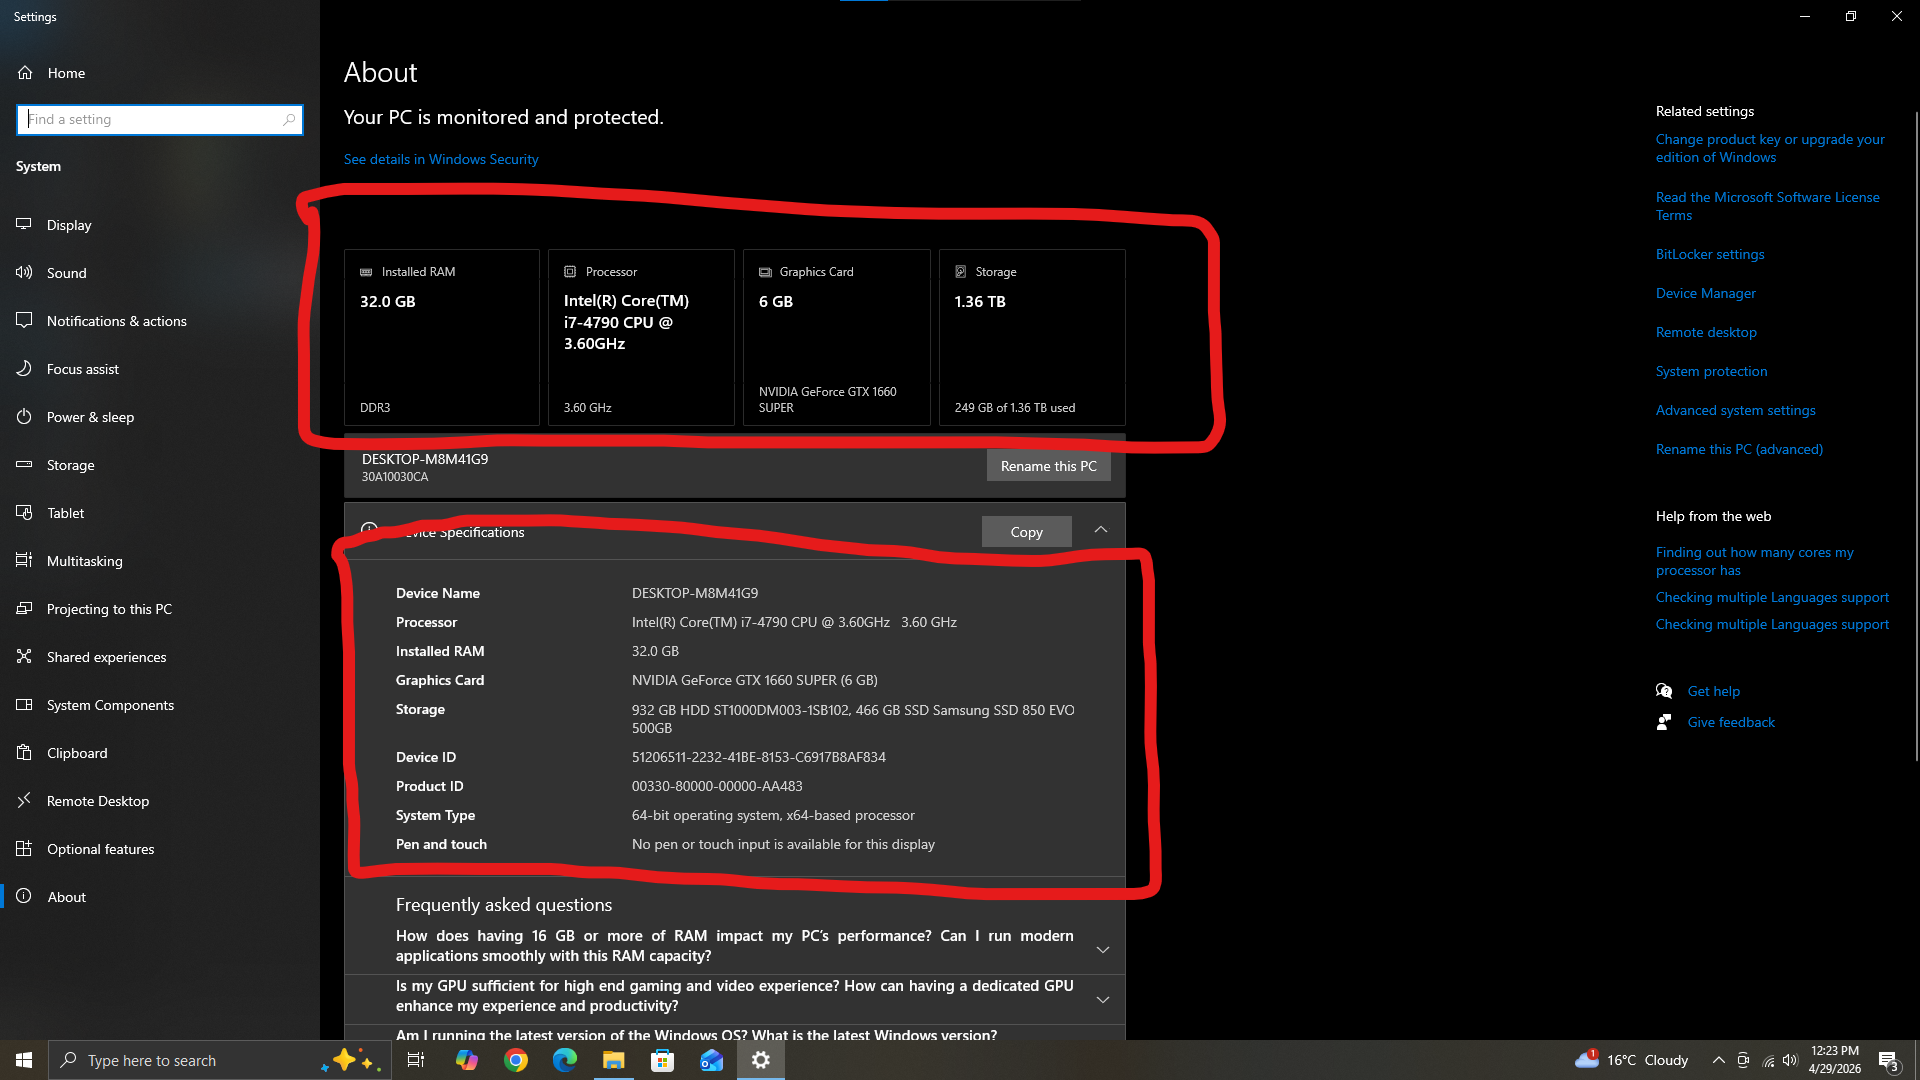The height and width of the screenshot is (1080, 1920).
Task: Click the Installed RAM 32.0 GB card
Action: tap(442, 338)
